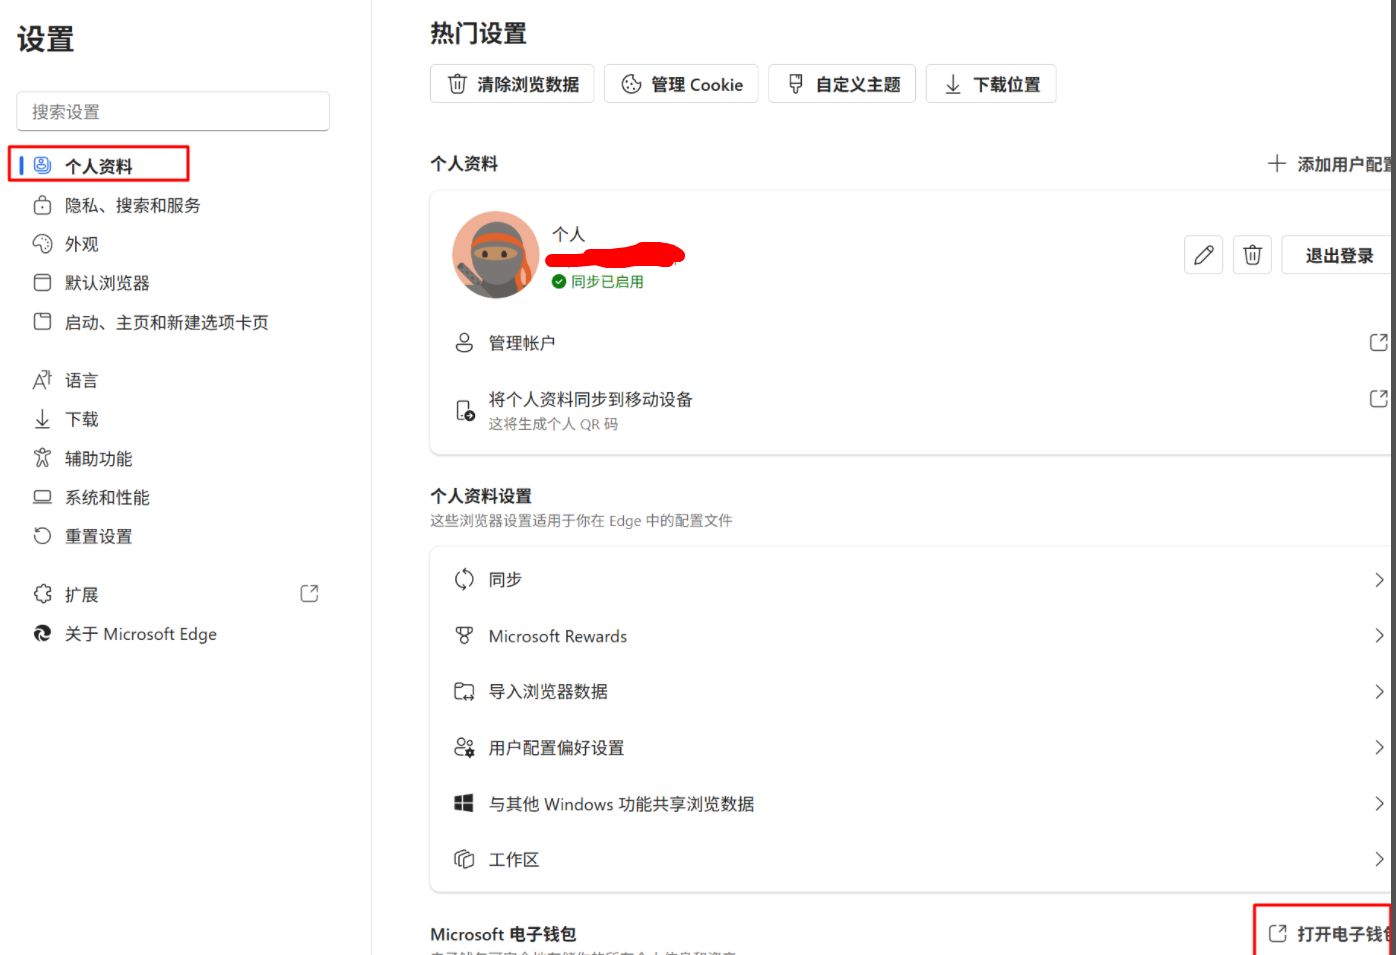Screen dimensions: 1396x955
Task: Click the puzzle icon next to 扩展
Action: pos(42,594)
